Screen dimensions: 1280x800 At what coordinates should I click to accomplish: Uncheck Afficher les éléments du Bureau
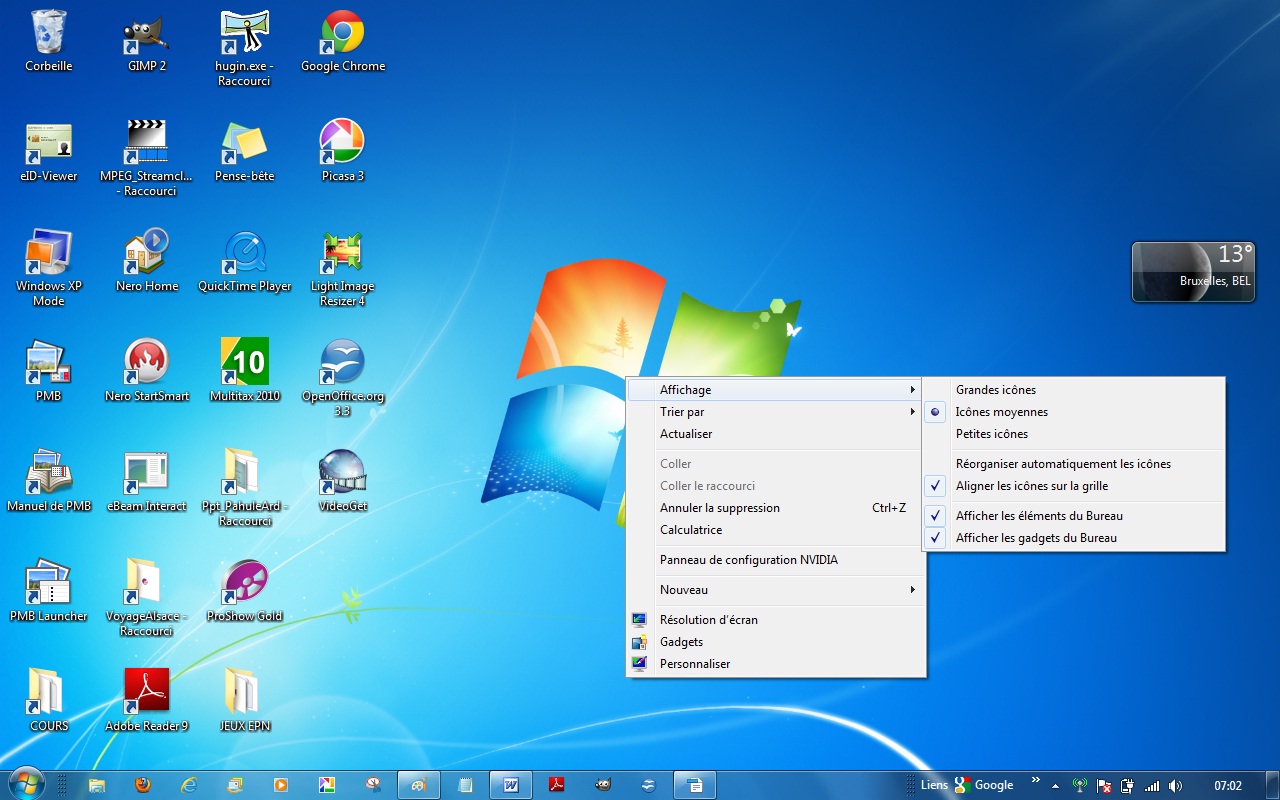tap(1074, 516)
